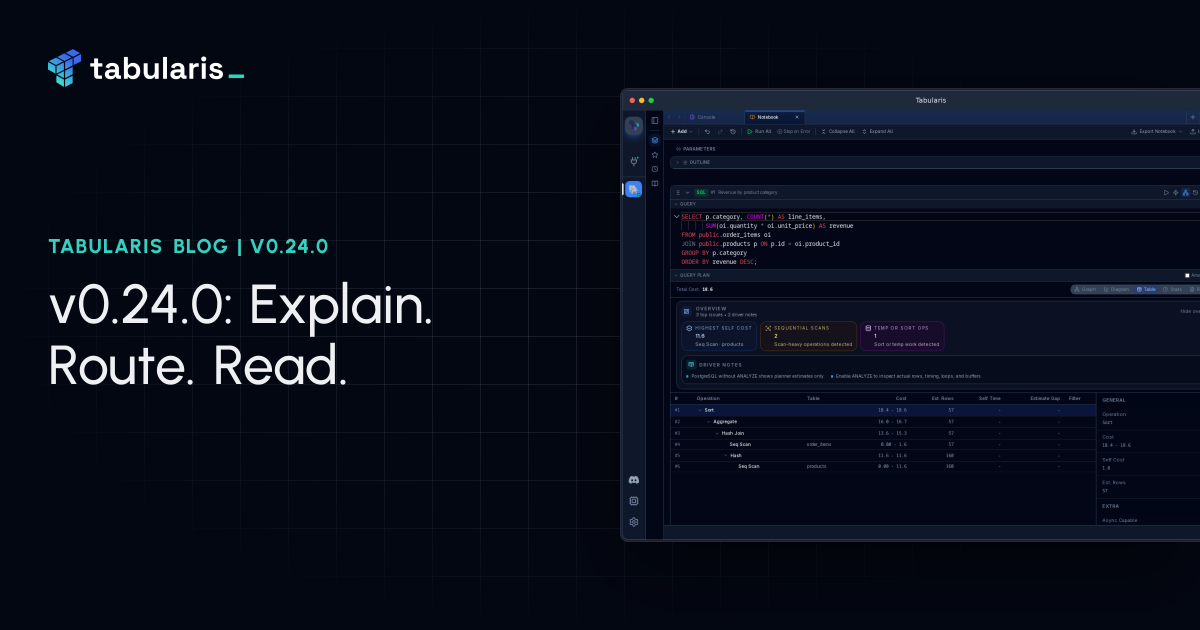The height and width of the screenshot is (630, 1200).
Task: Switch to the Notebook tab
Action: (x=774, y=117)
